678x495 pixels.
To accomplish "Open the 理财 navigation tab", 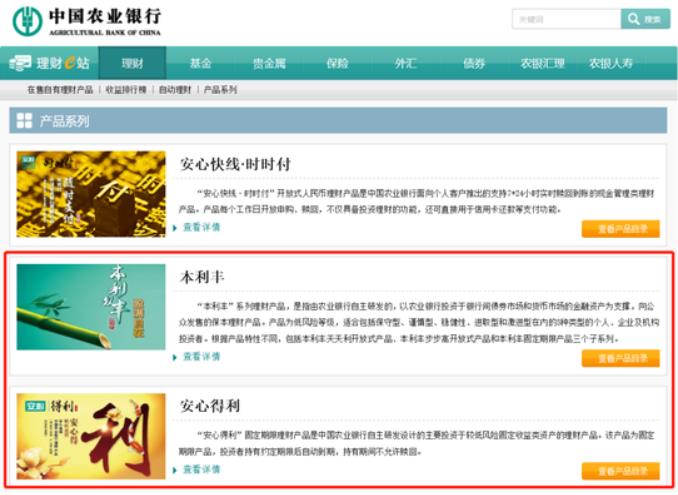I will coord(132,63).
